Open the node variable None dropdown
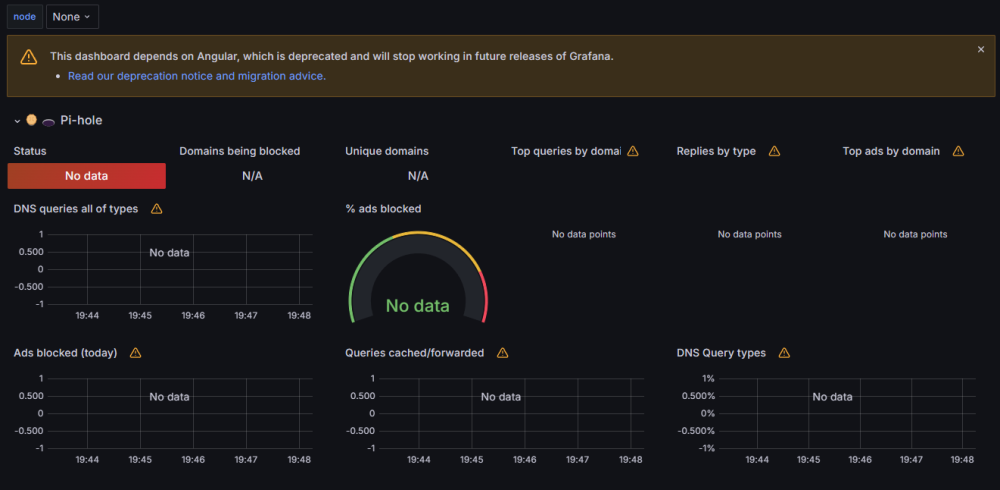Screen dimensions: 1000x490 pos(72,17)
